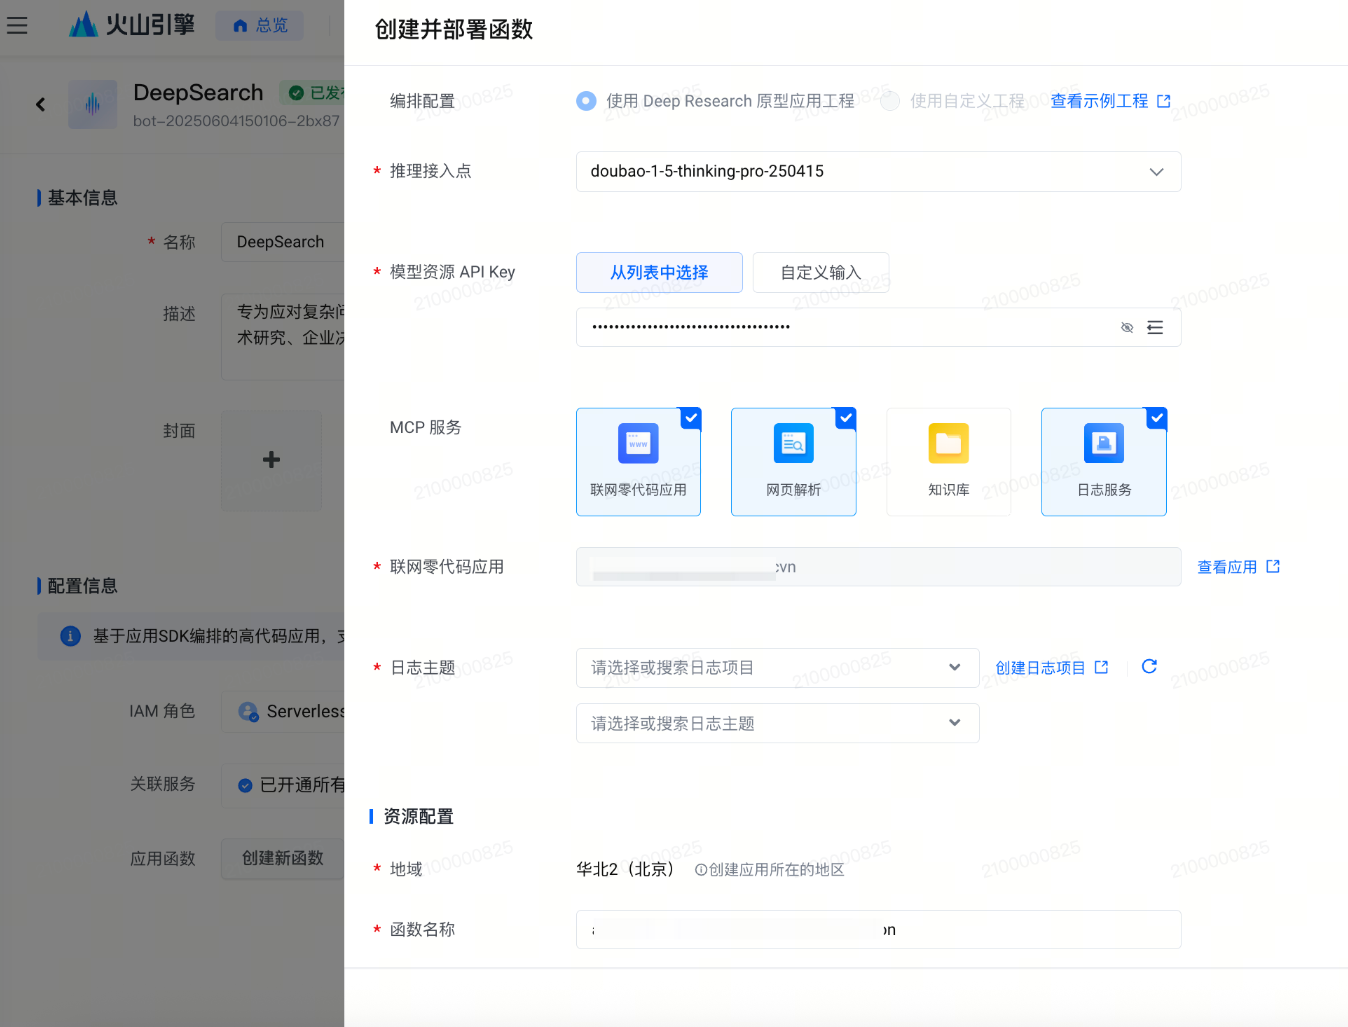Refresh the log project list
Image resolution: width=1348 pixels, height=1027 pixels.
(x=1149, y=666)
